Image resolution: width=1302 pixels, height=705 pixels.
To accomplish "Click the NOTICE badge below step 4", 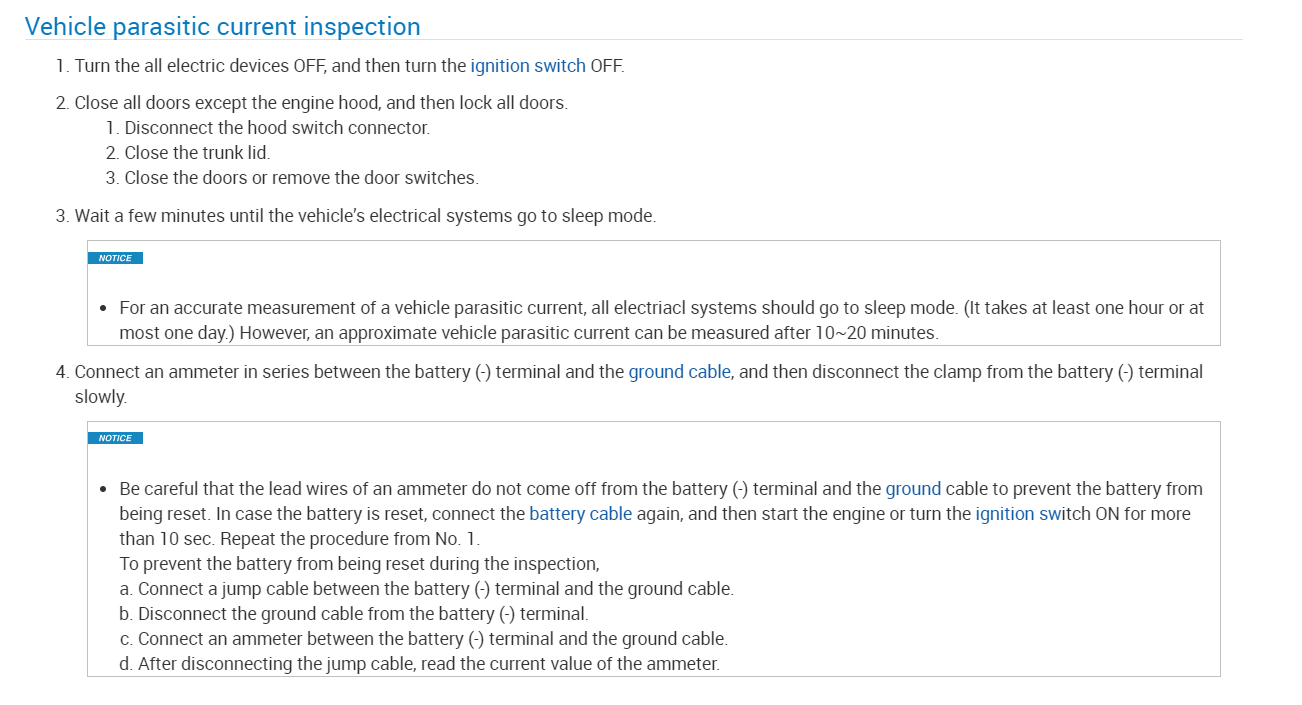I will tap(115, 438).
